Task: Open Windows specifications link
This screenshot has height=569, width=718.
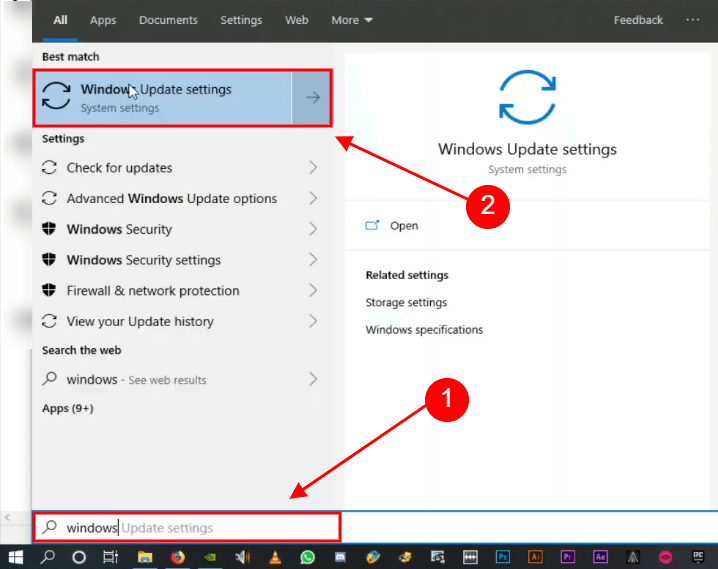Action: [x=424, y=330]
